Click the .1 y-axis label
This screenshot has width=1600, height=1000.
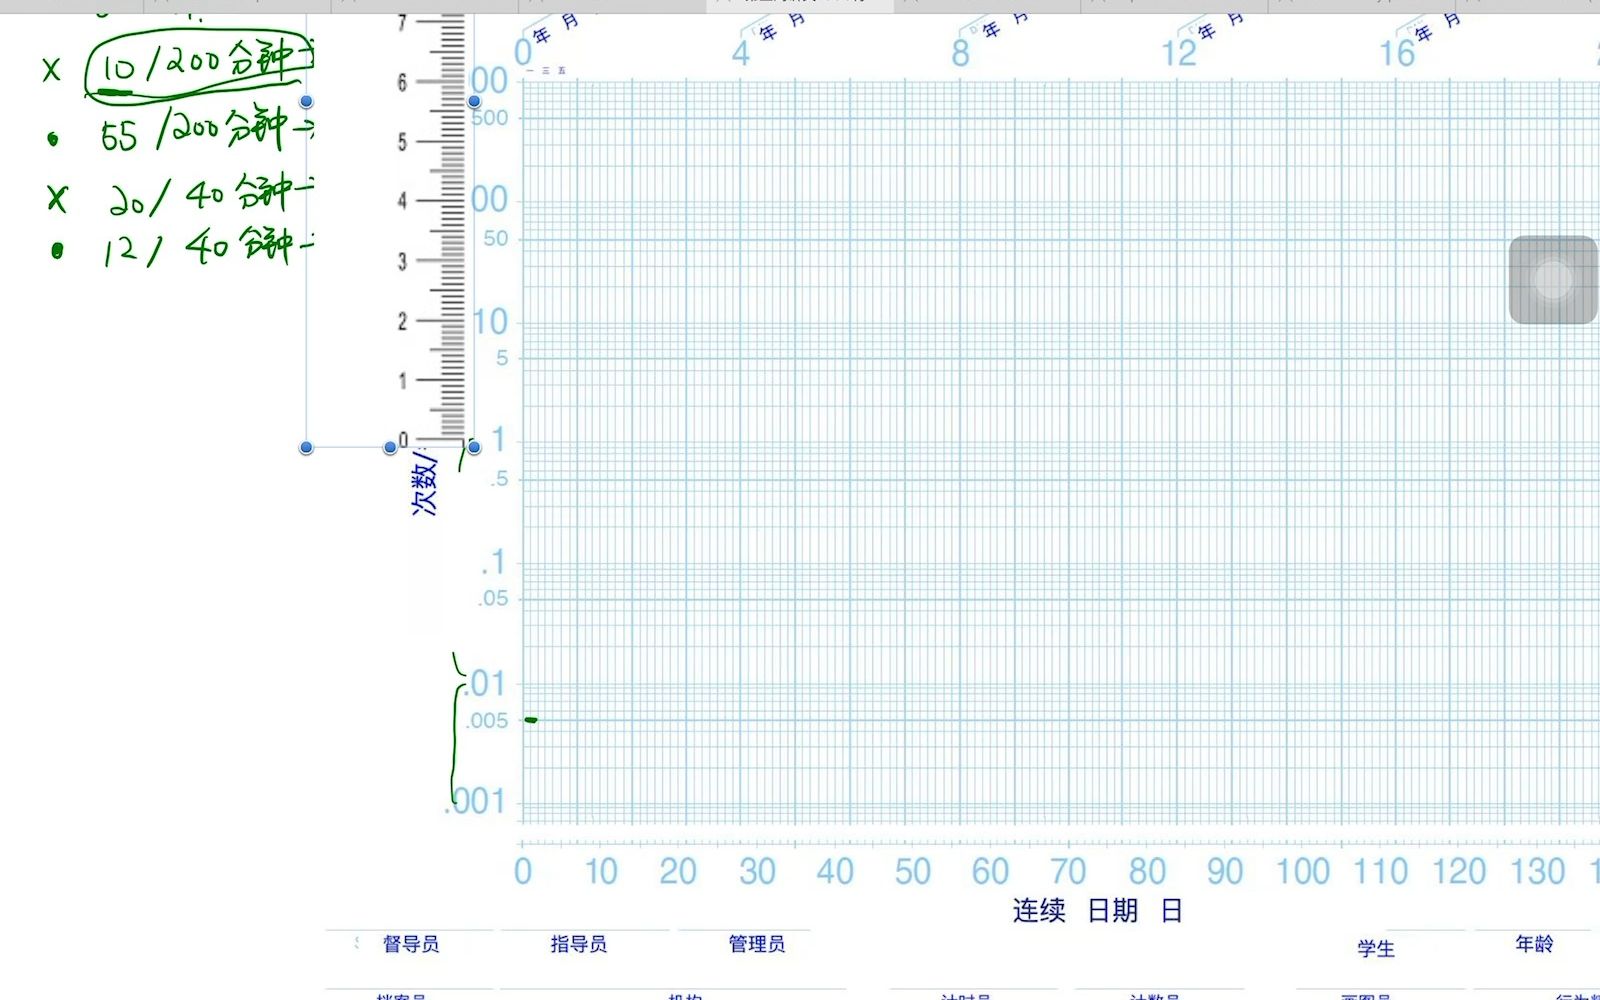pyautogui.click(x=493, y=562)
